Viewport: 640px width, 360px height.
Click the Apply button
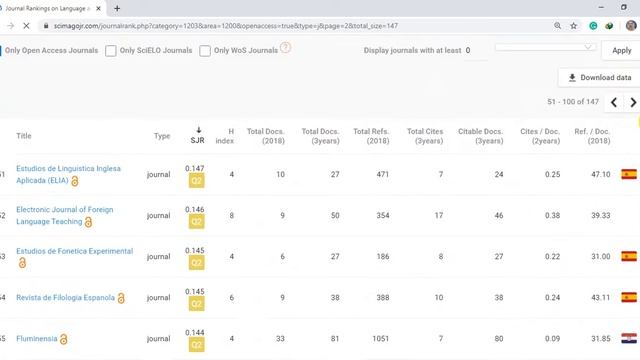click(x=621, y=51)
